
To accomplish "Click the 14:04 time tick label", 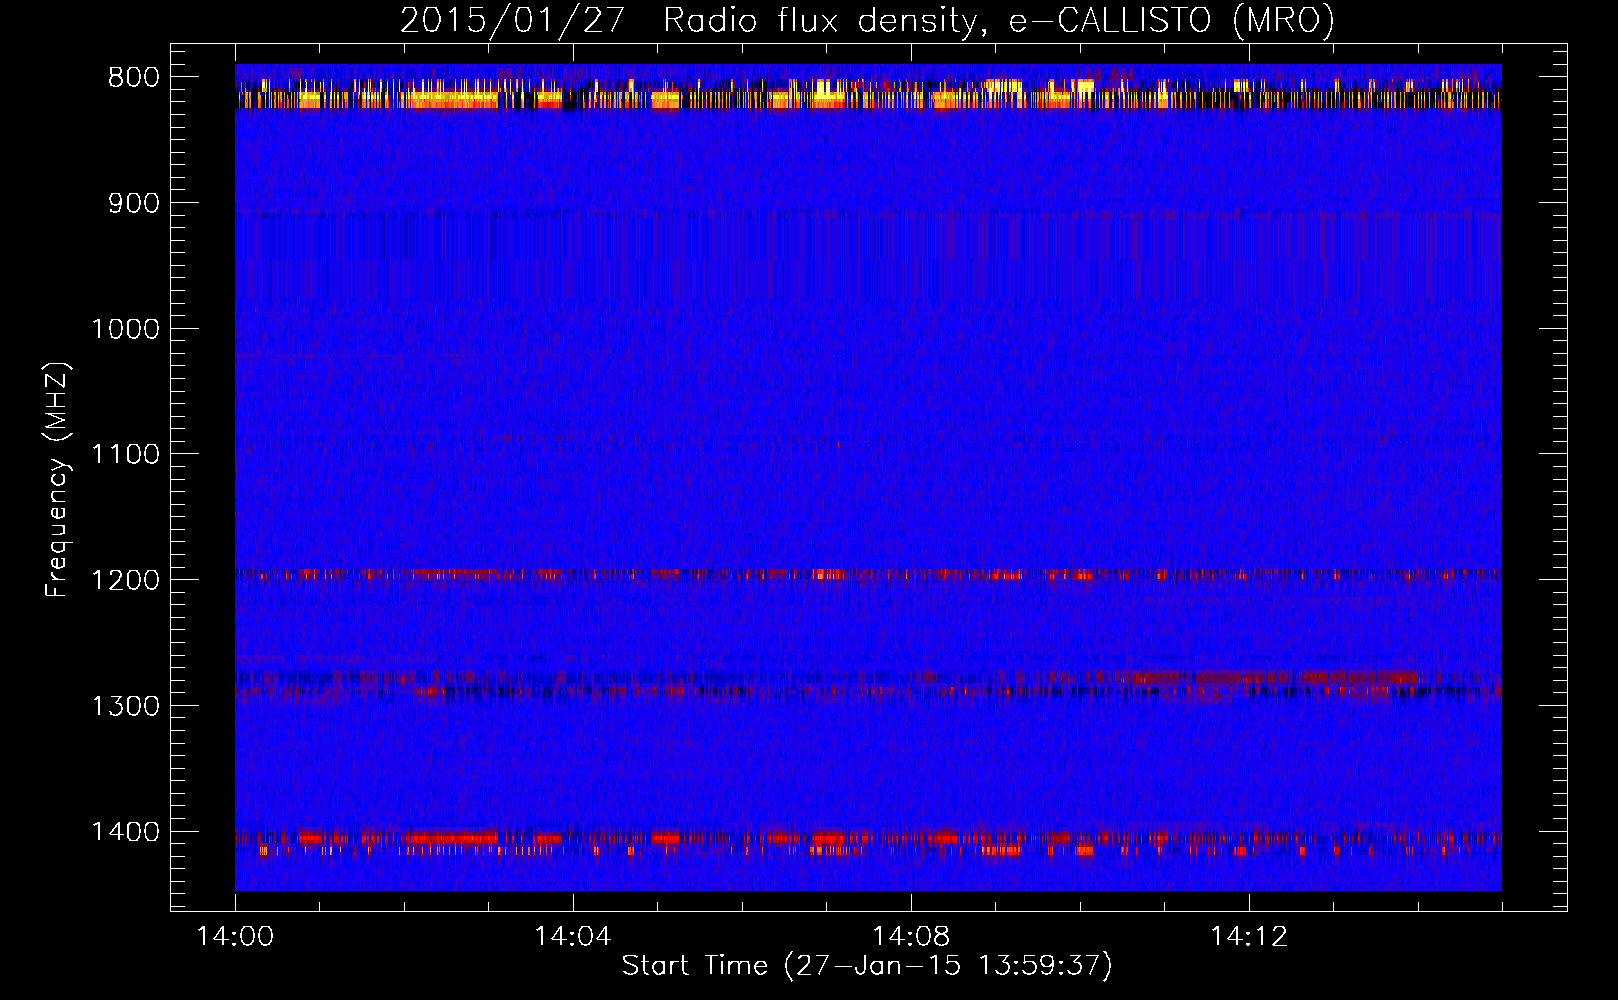I will pyautogui.click(x=572, y=937).
